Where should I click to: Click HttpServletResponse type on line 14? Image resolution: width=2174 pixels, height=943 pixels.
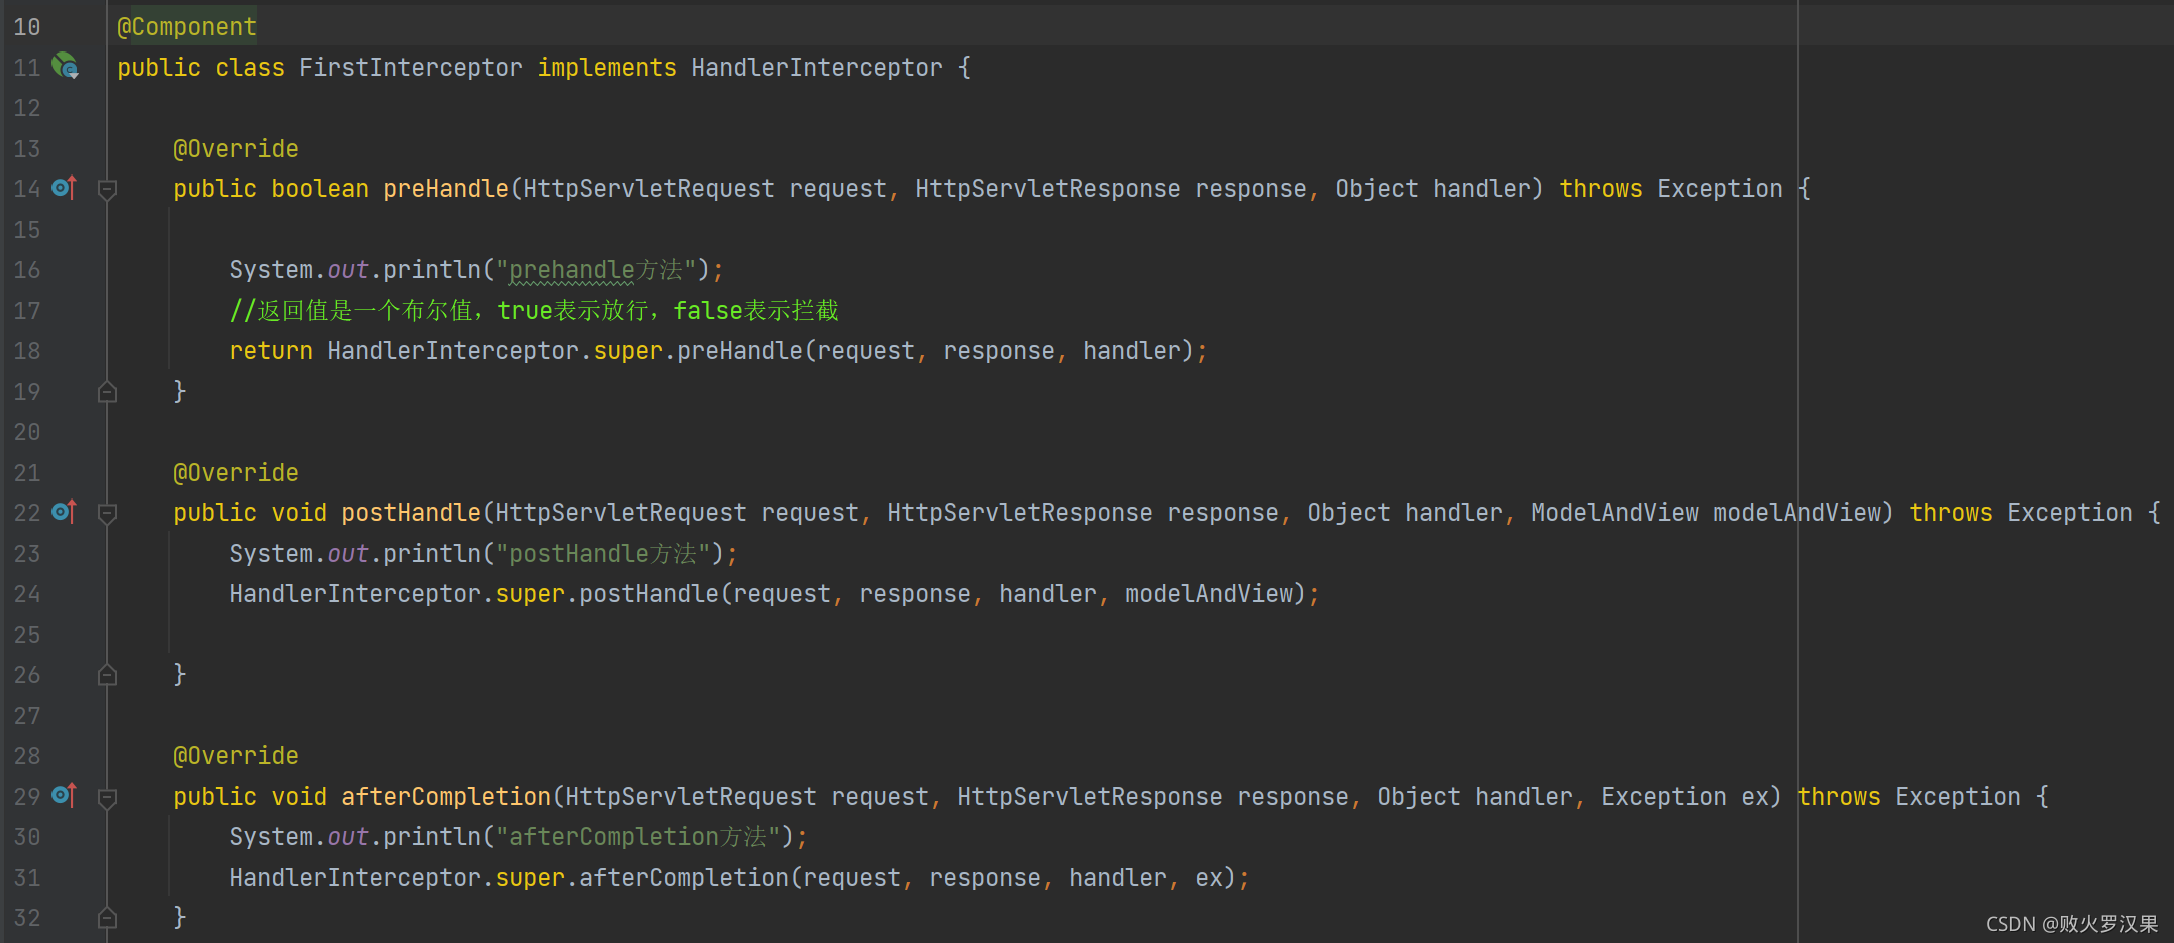point(1047,189)
